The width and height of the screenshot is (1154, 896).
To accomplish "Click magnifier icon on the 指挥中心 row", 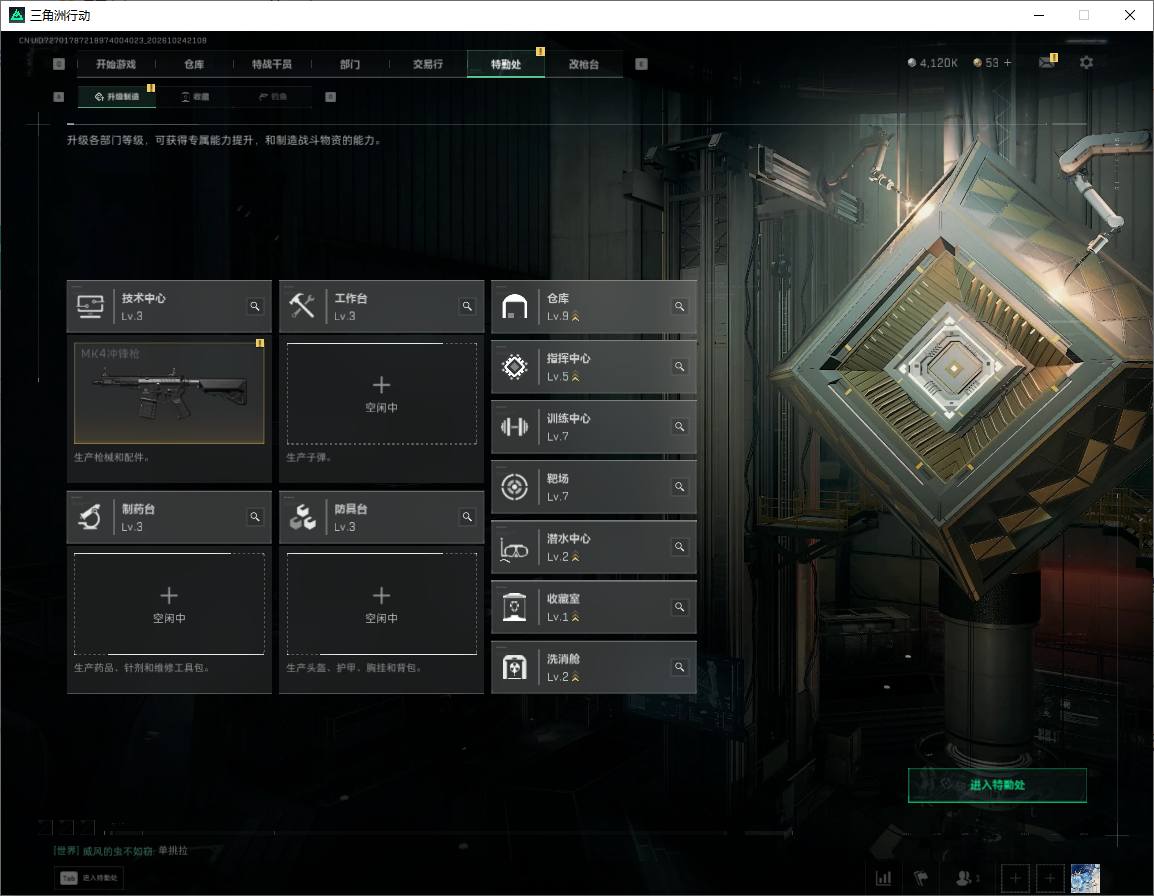I will [x=679, y=367].
